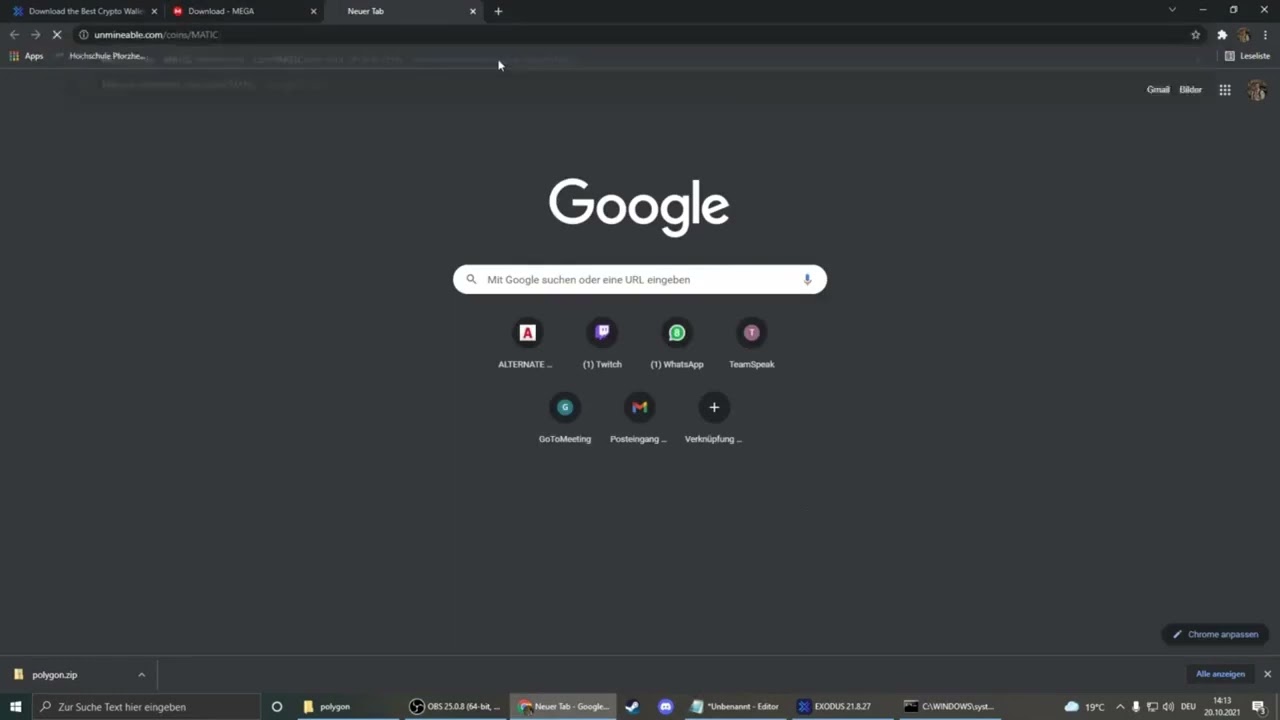This screenshot has width=1280, height=720.
Task: Open the weather widget showing 19°C
Action: tap(1084, 706)
